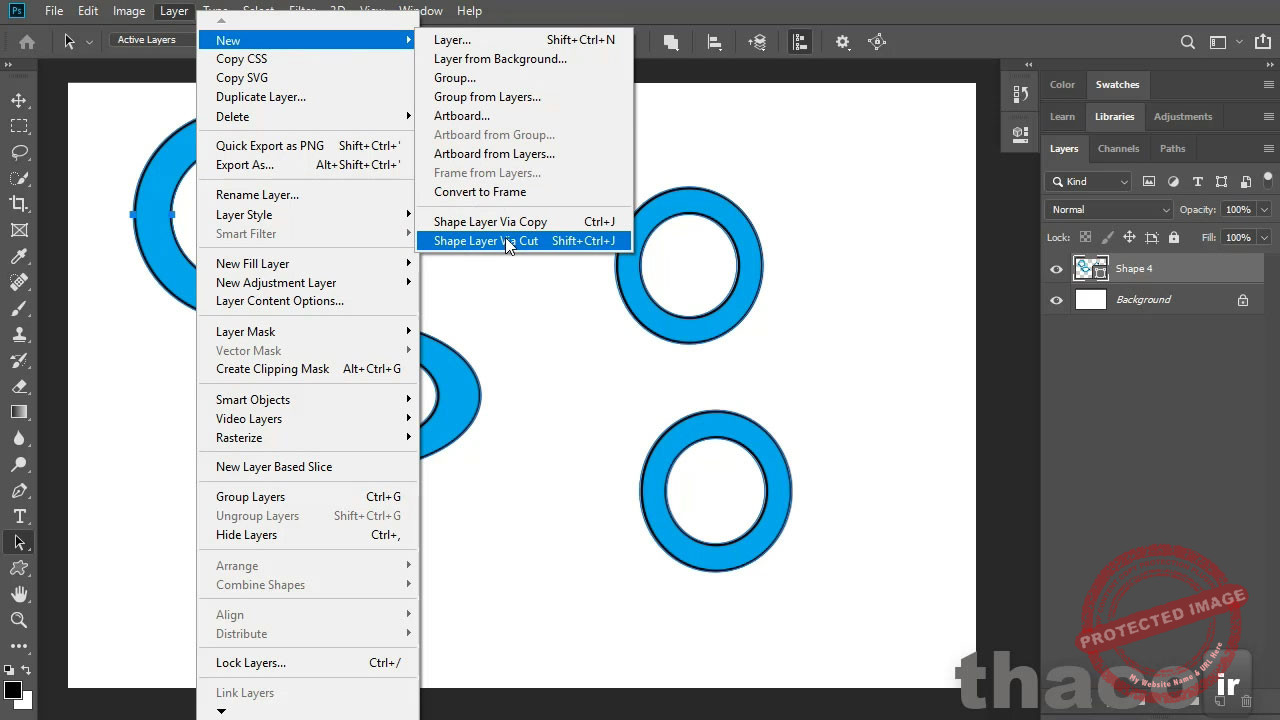Switch to the Channels tab
Image resolution: width=1280 pixels, height=720 pixels.
click(x=1118, y=148)
